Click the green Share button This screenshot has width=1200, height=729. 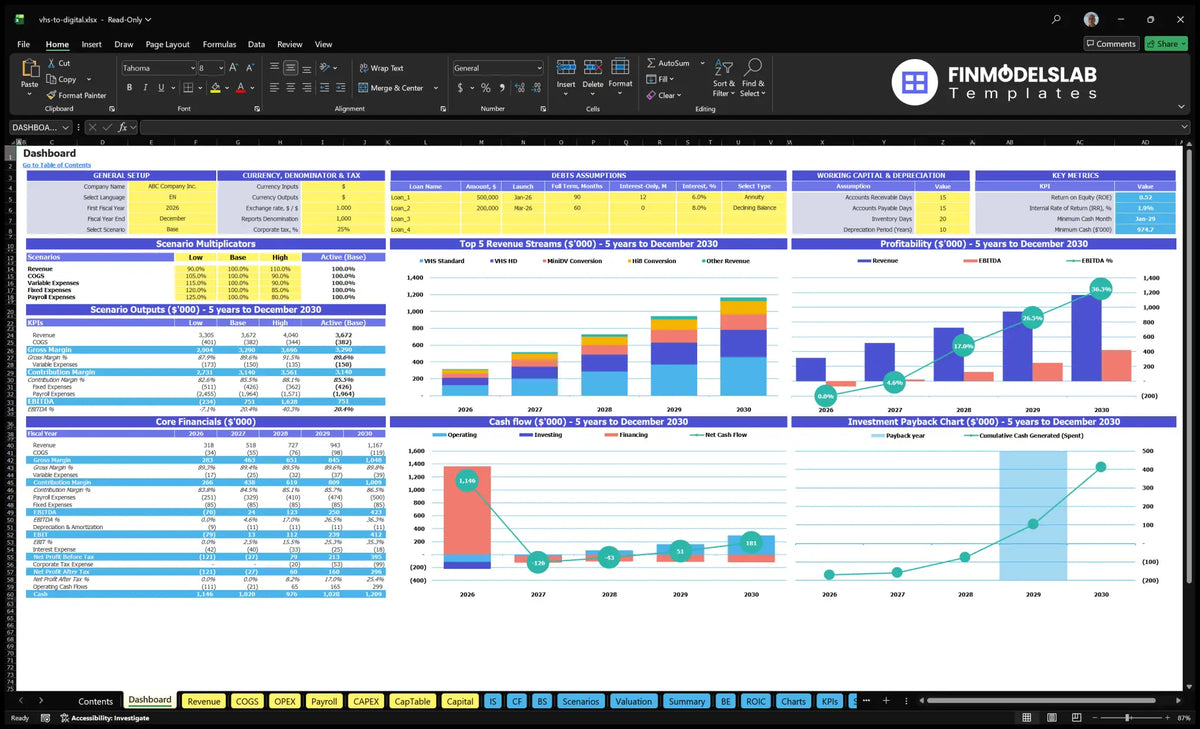click(1166, 44)
